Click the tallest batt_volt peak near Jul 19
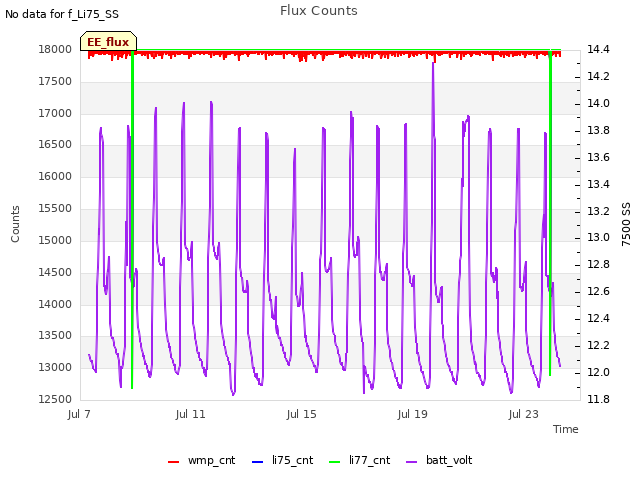 [x=433, y=64]
